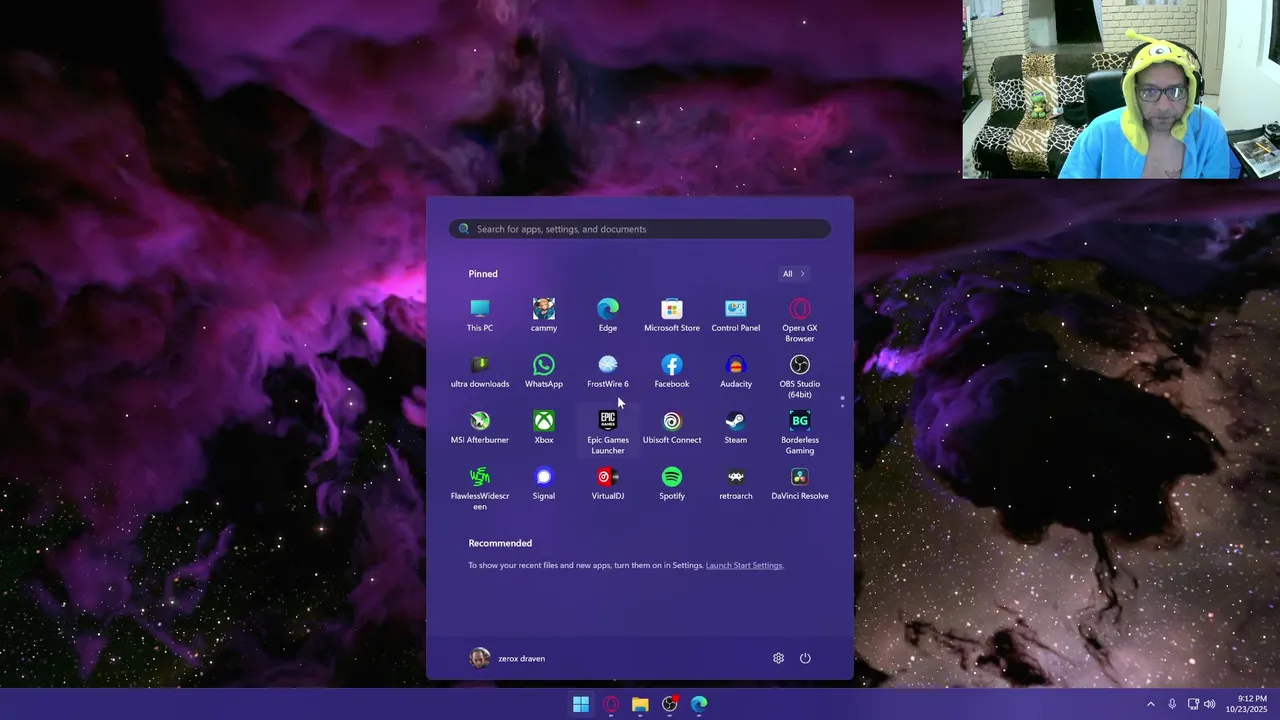Open Launch Start Settings link
1280x720 pixels.
744,566
